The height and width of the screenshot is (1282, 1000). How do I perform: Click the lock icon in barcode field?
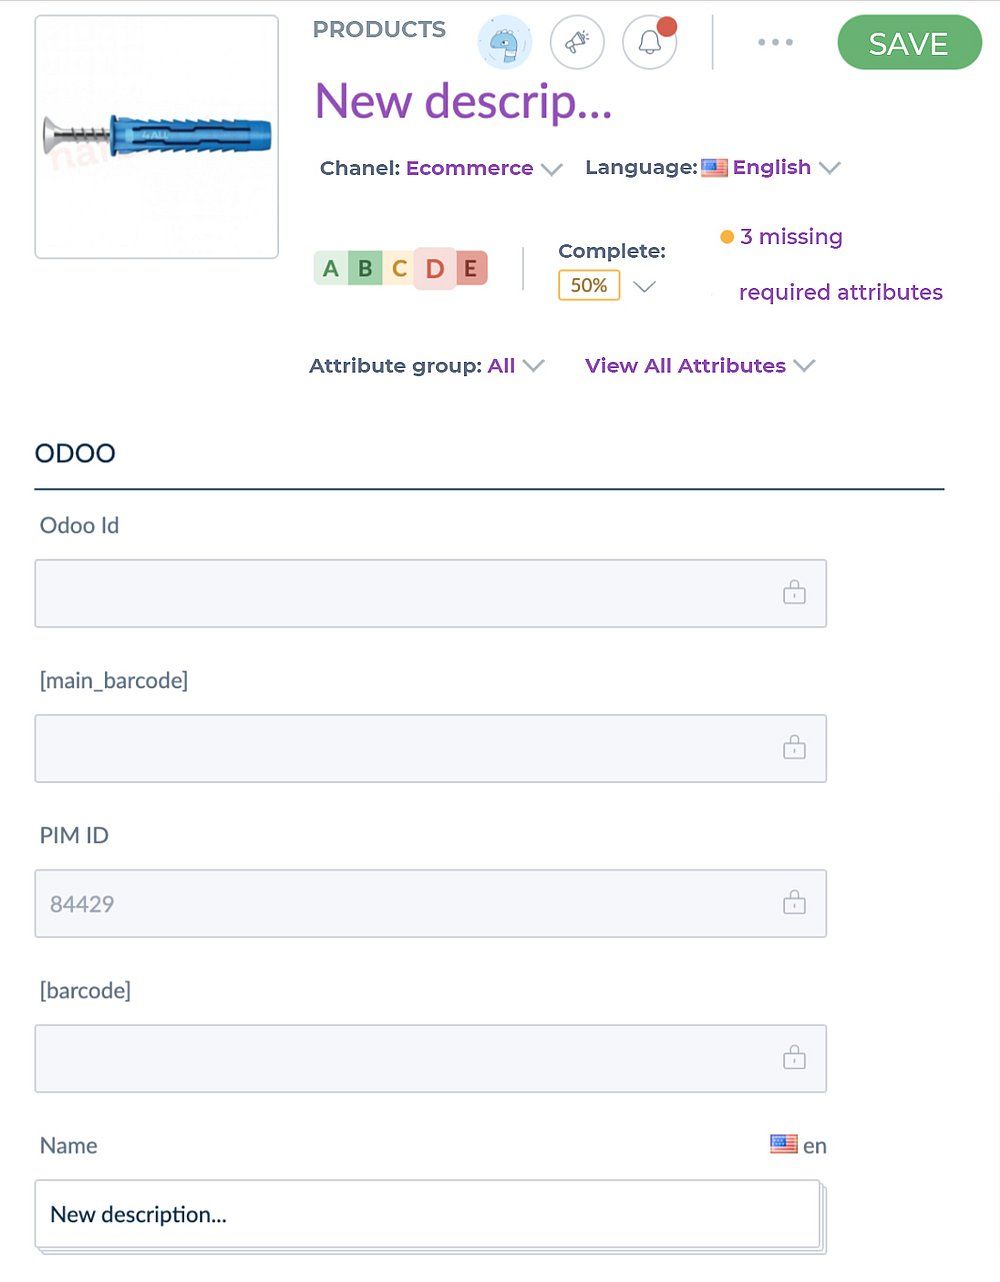794,1058
